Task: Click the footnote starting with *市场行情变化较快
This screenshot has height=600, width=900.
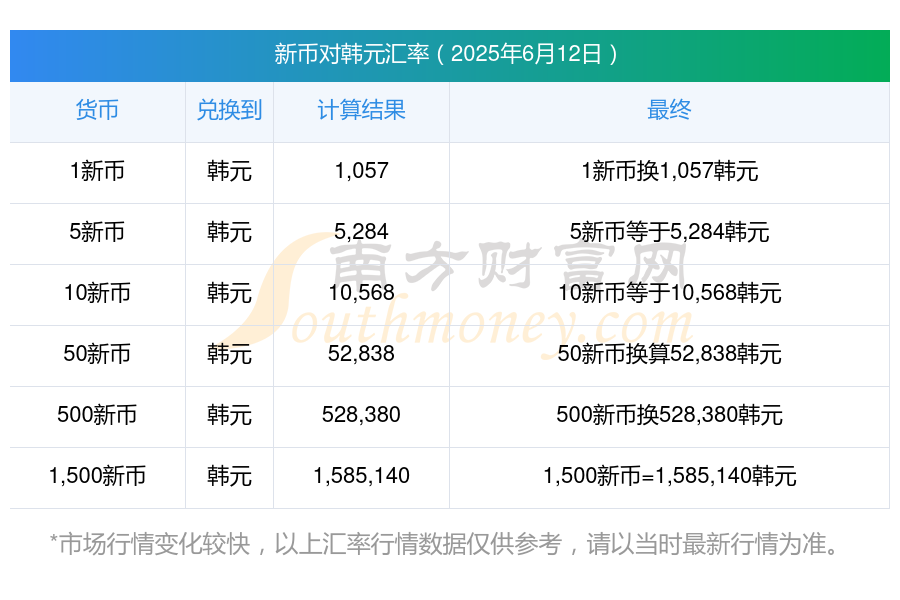Action: (x=446, y=544)
